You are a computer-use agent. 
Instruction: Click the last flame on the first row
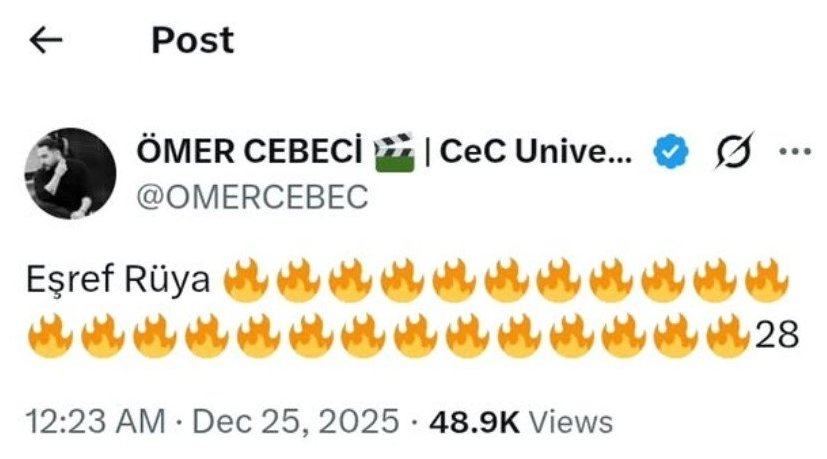766,282
